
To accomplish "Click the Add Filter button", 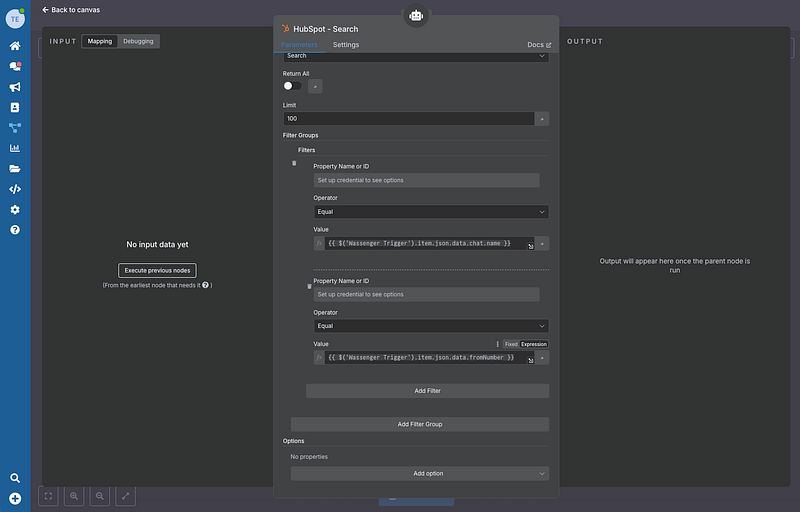I will click(x=427, y=391).
